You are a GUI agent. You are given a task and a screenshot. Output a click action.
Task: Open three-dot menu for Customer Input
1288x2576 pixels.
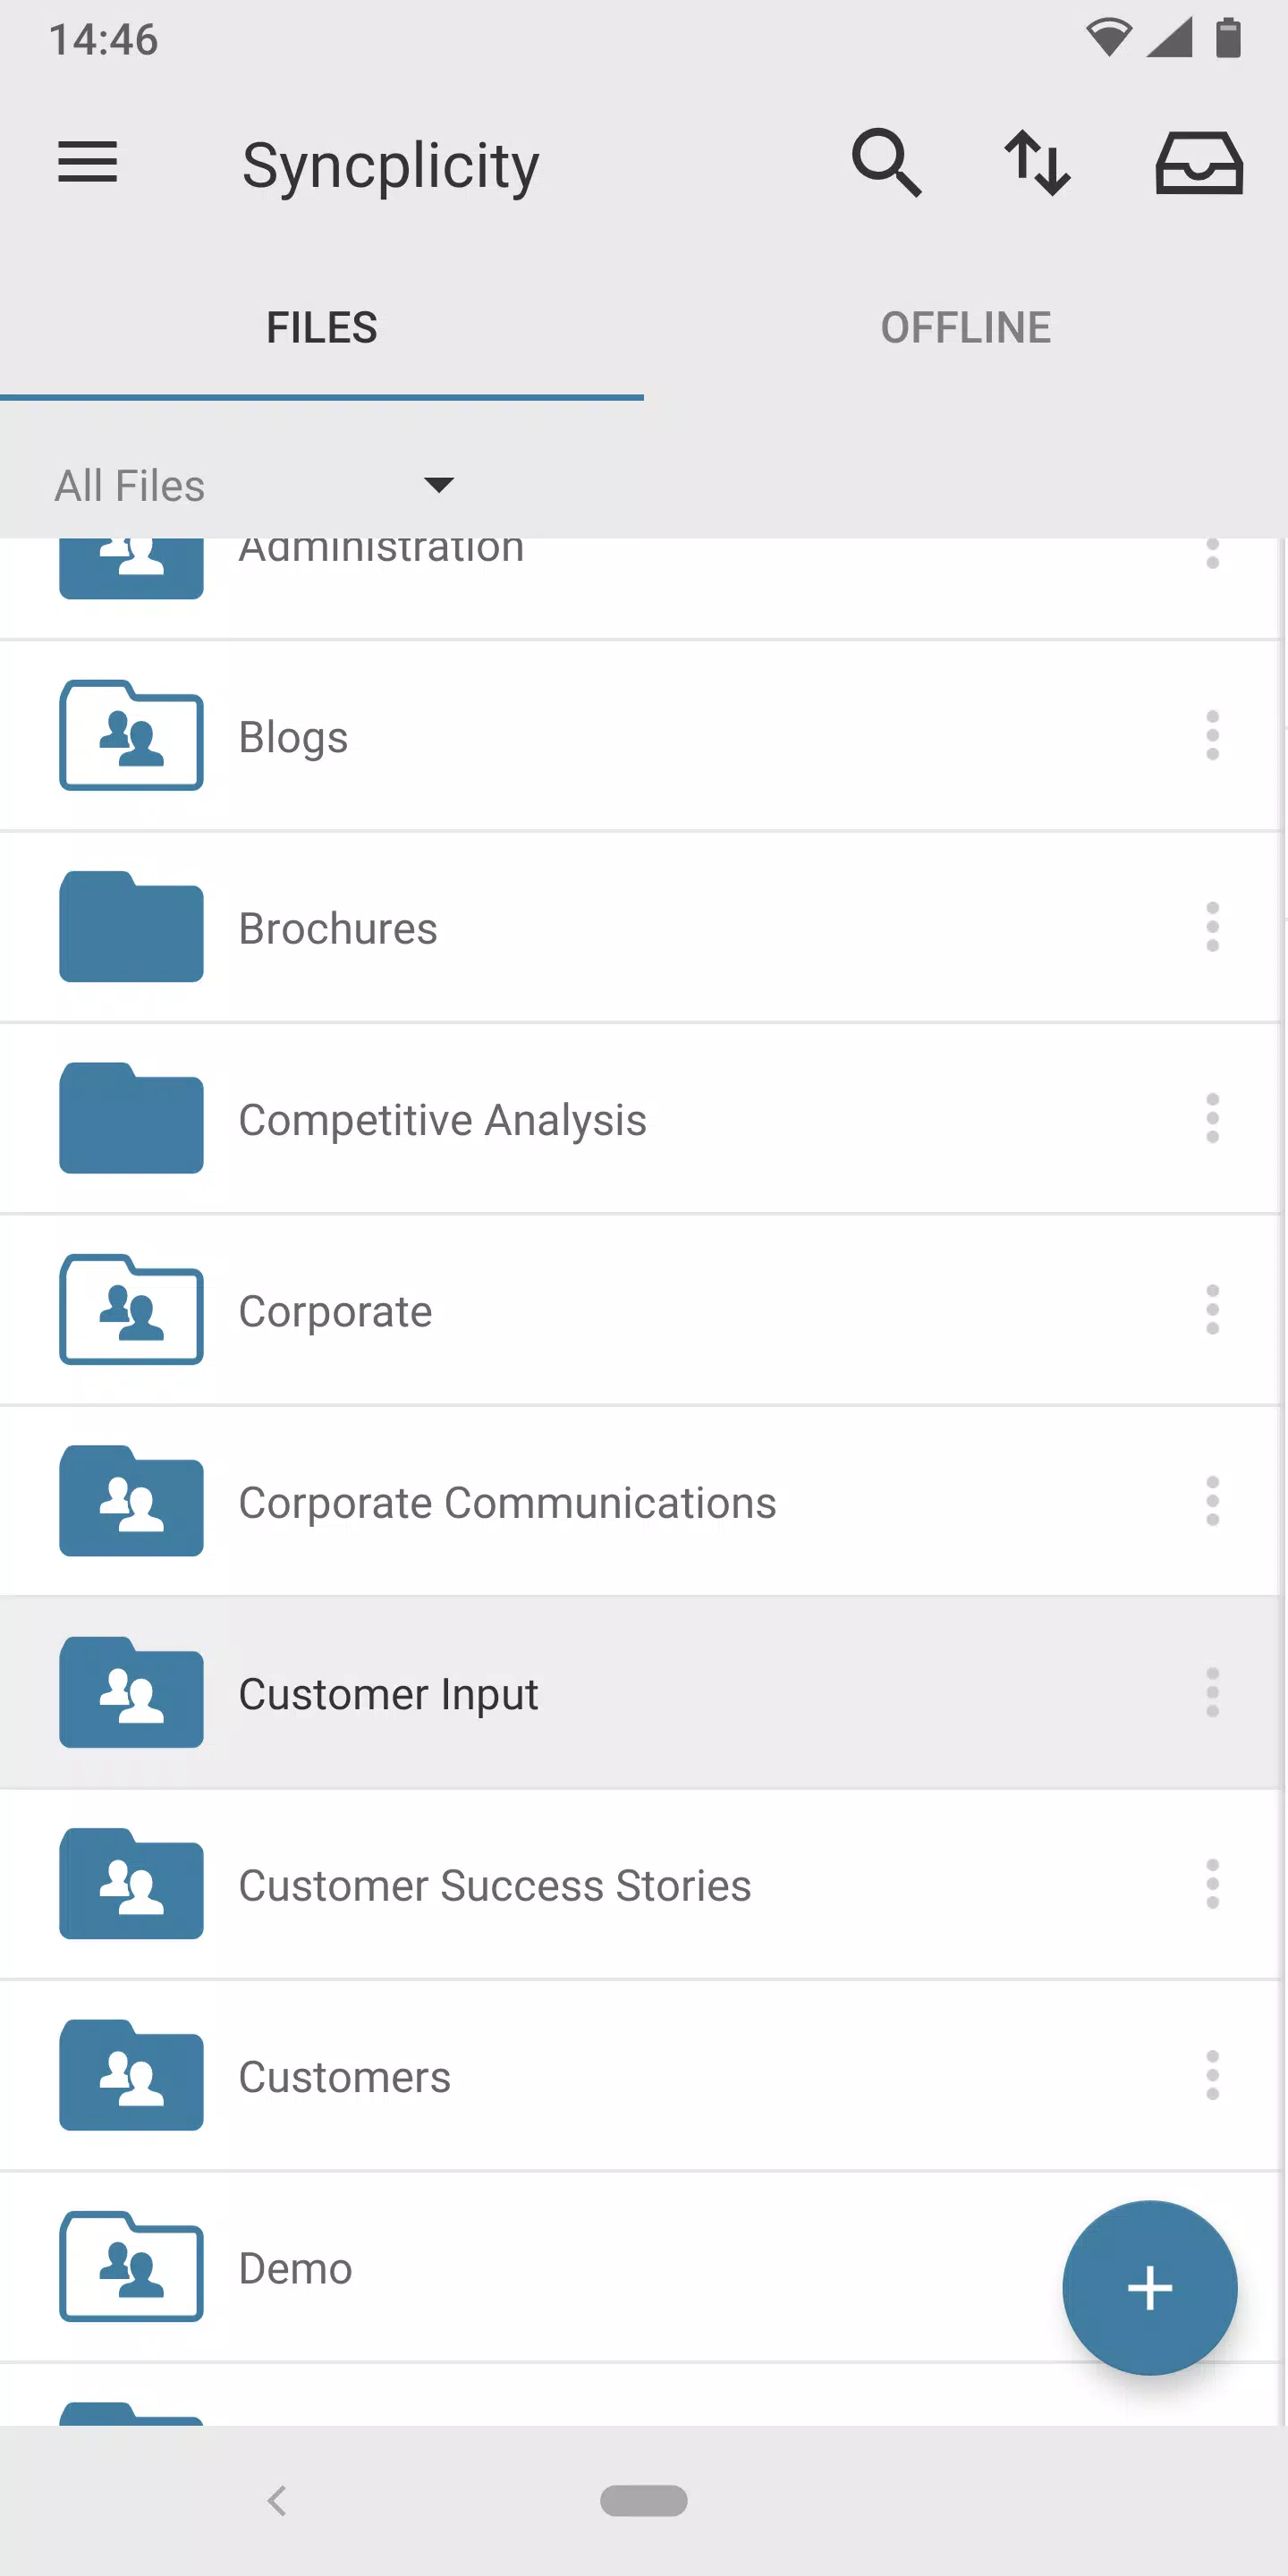tap(1212, 1693)
